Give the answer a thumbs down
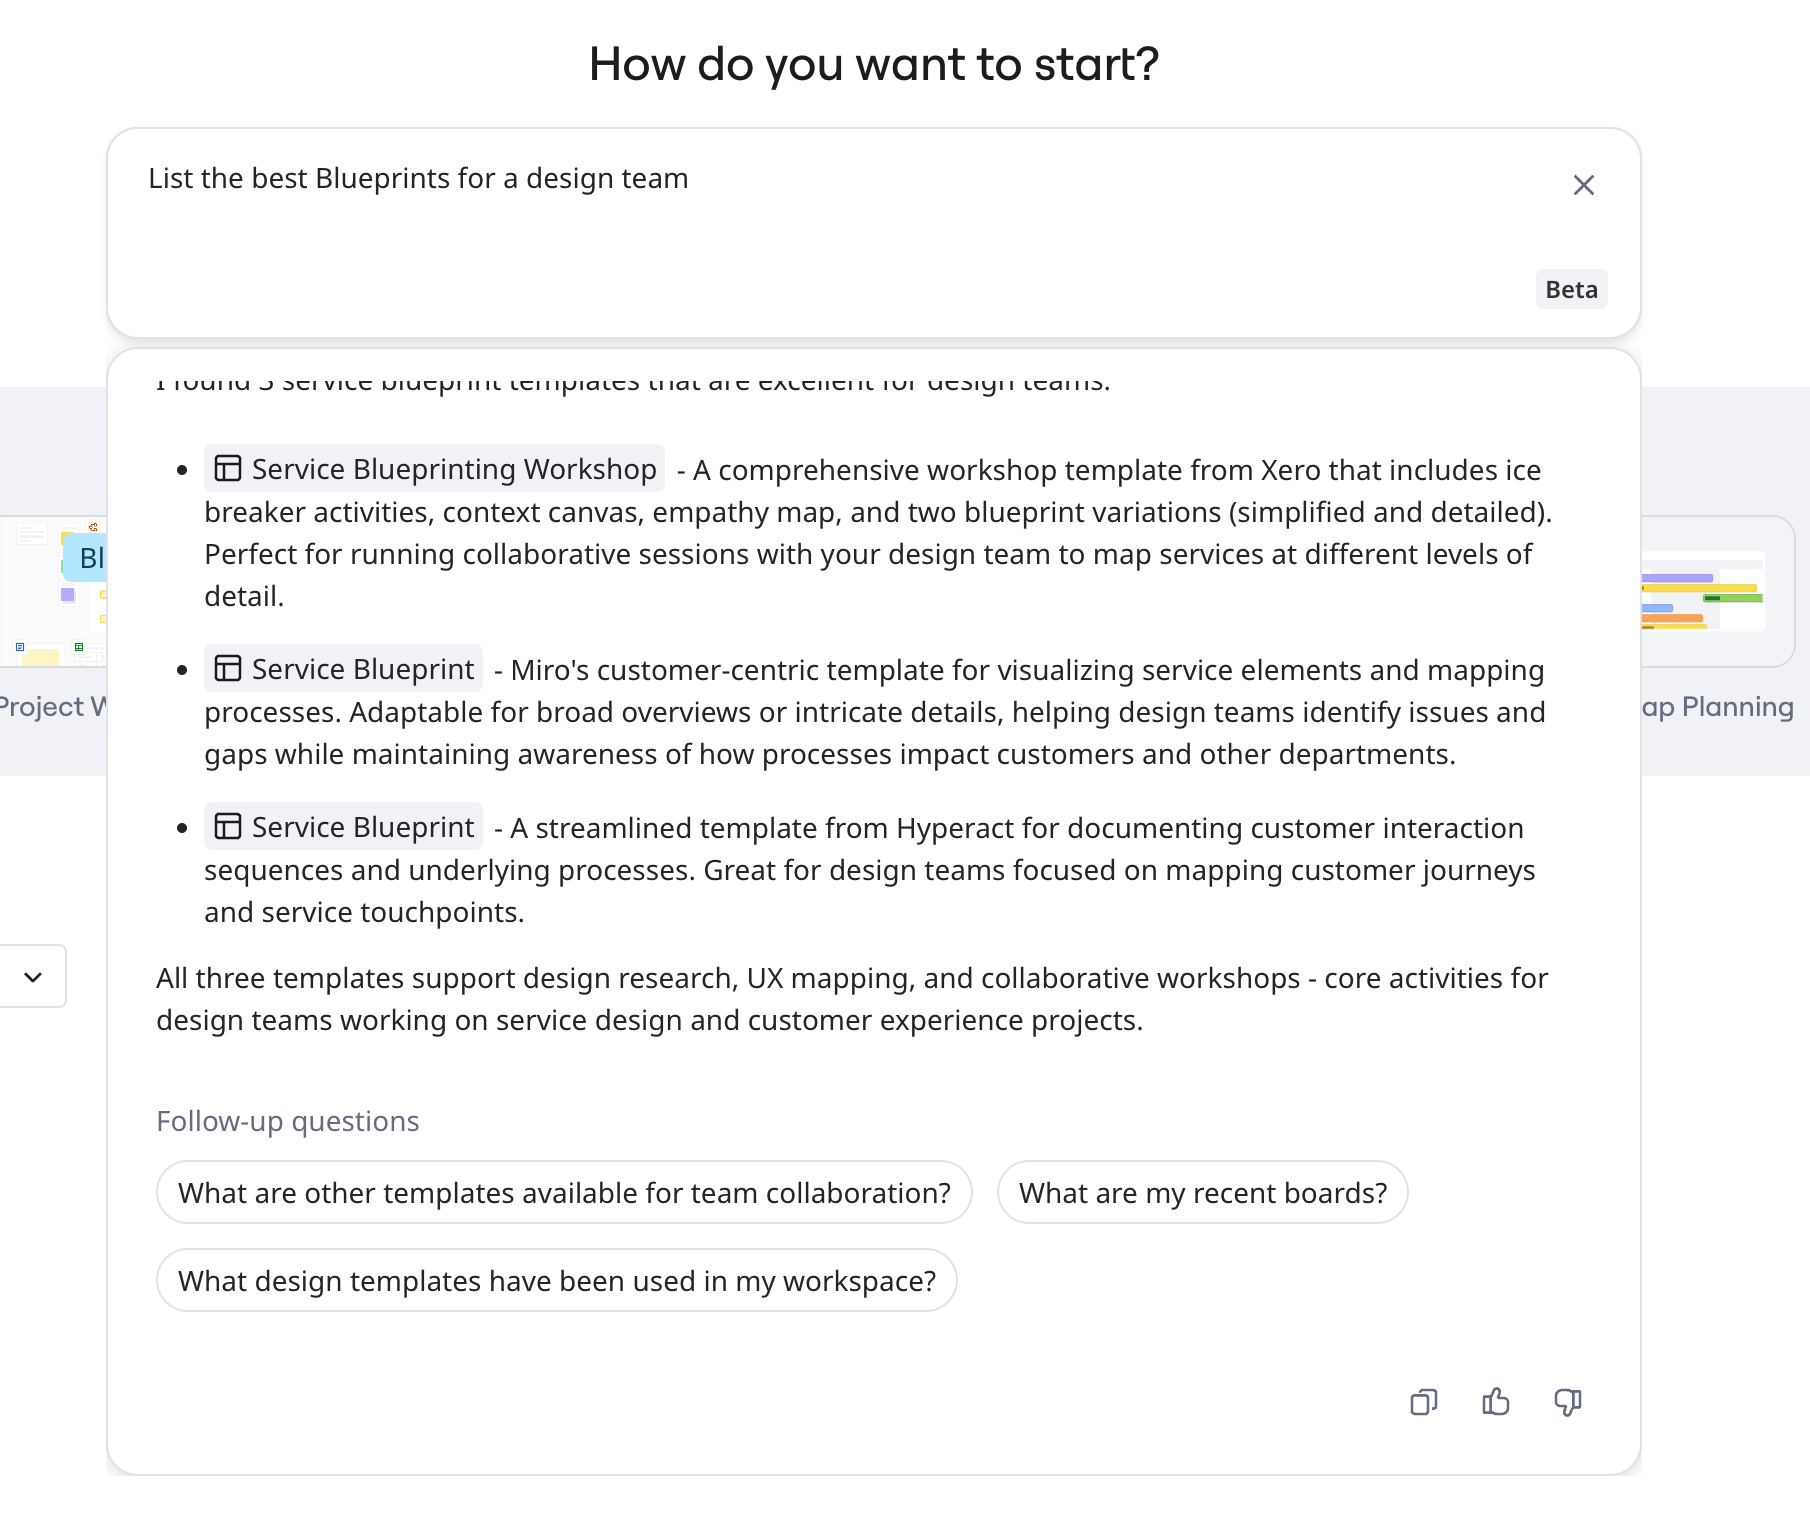 pos(1567,1402)
